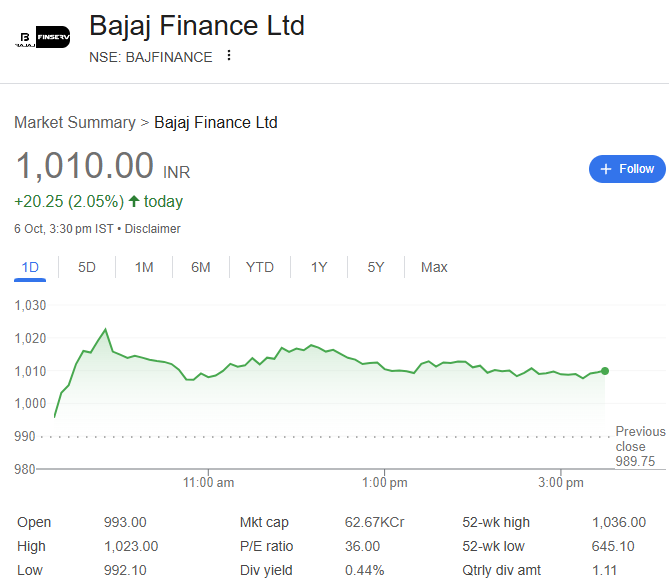Screen dimensions: 669x586
Task: Switch to the YTD chart tab
Action: tap(260, 267)
